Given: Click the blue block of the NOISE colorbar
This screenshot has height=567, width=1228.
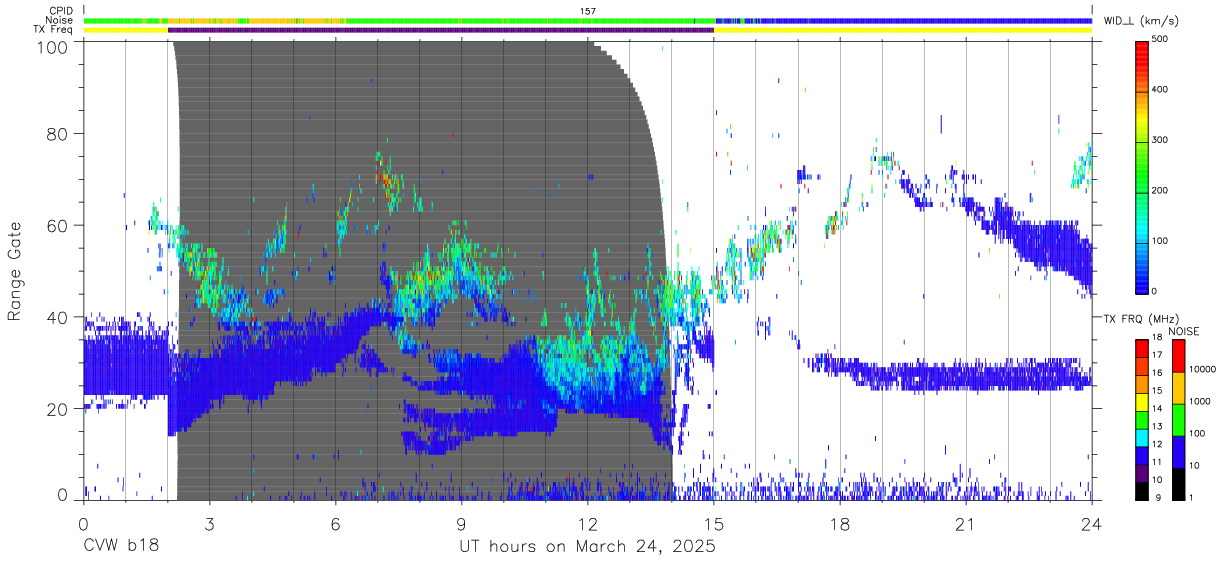Looking at the screenshot, I should pos(1178,452).
